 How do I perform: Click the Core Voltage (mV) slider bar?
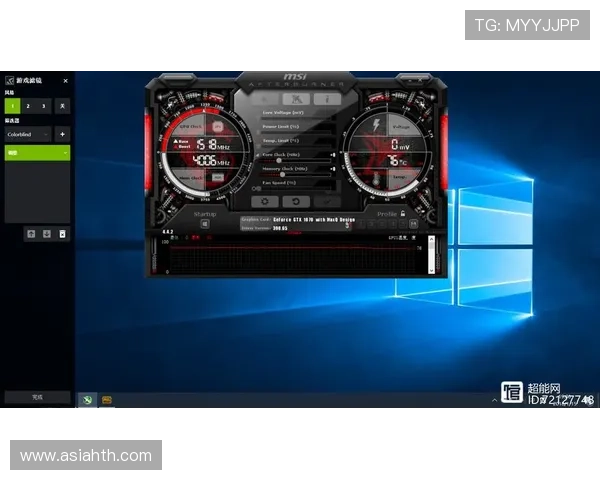pyautogui.click(x=296, y=118)
